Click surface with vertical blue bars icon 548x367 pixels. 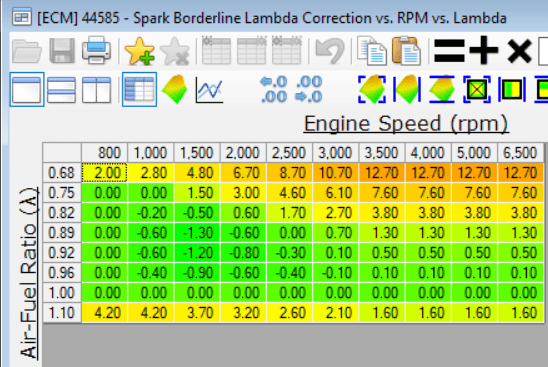tap(406, 89)
